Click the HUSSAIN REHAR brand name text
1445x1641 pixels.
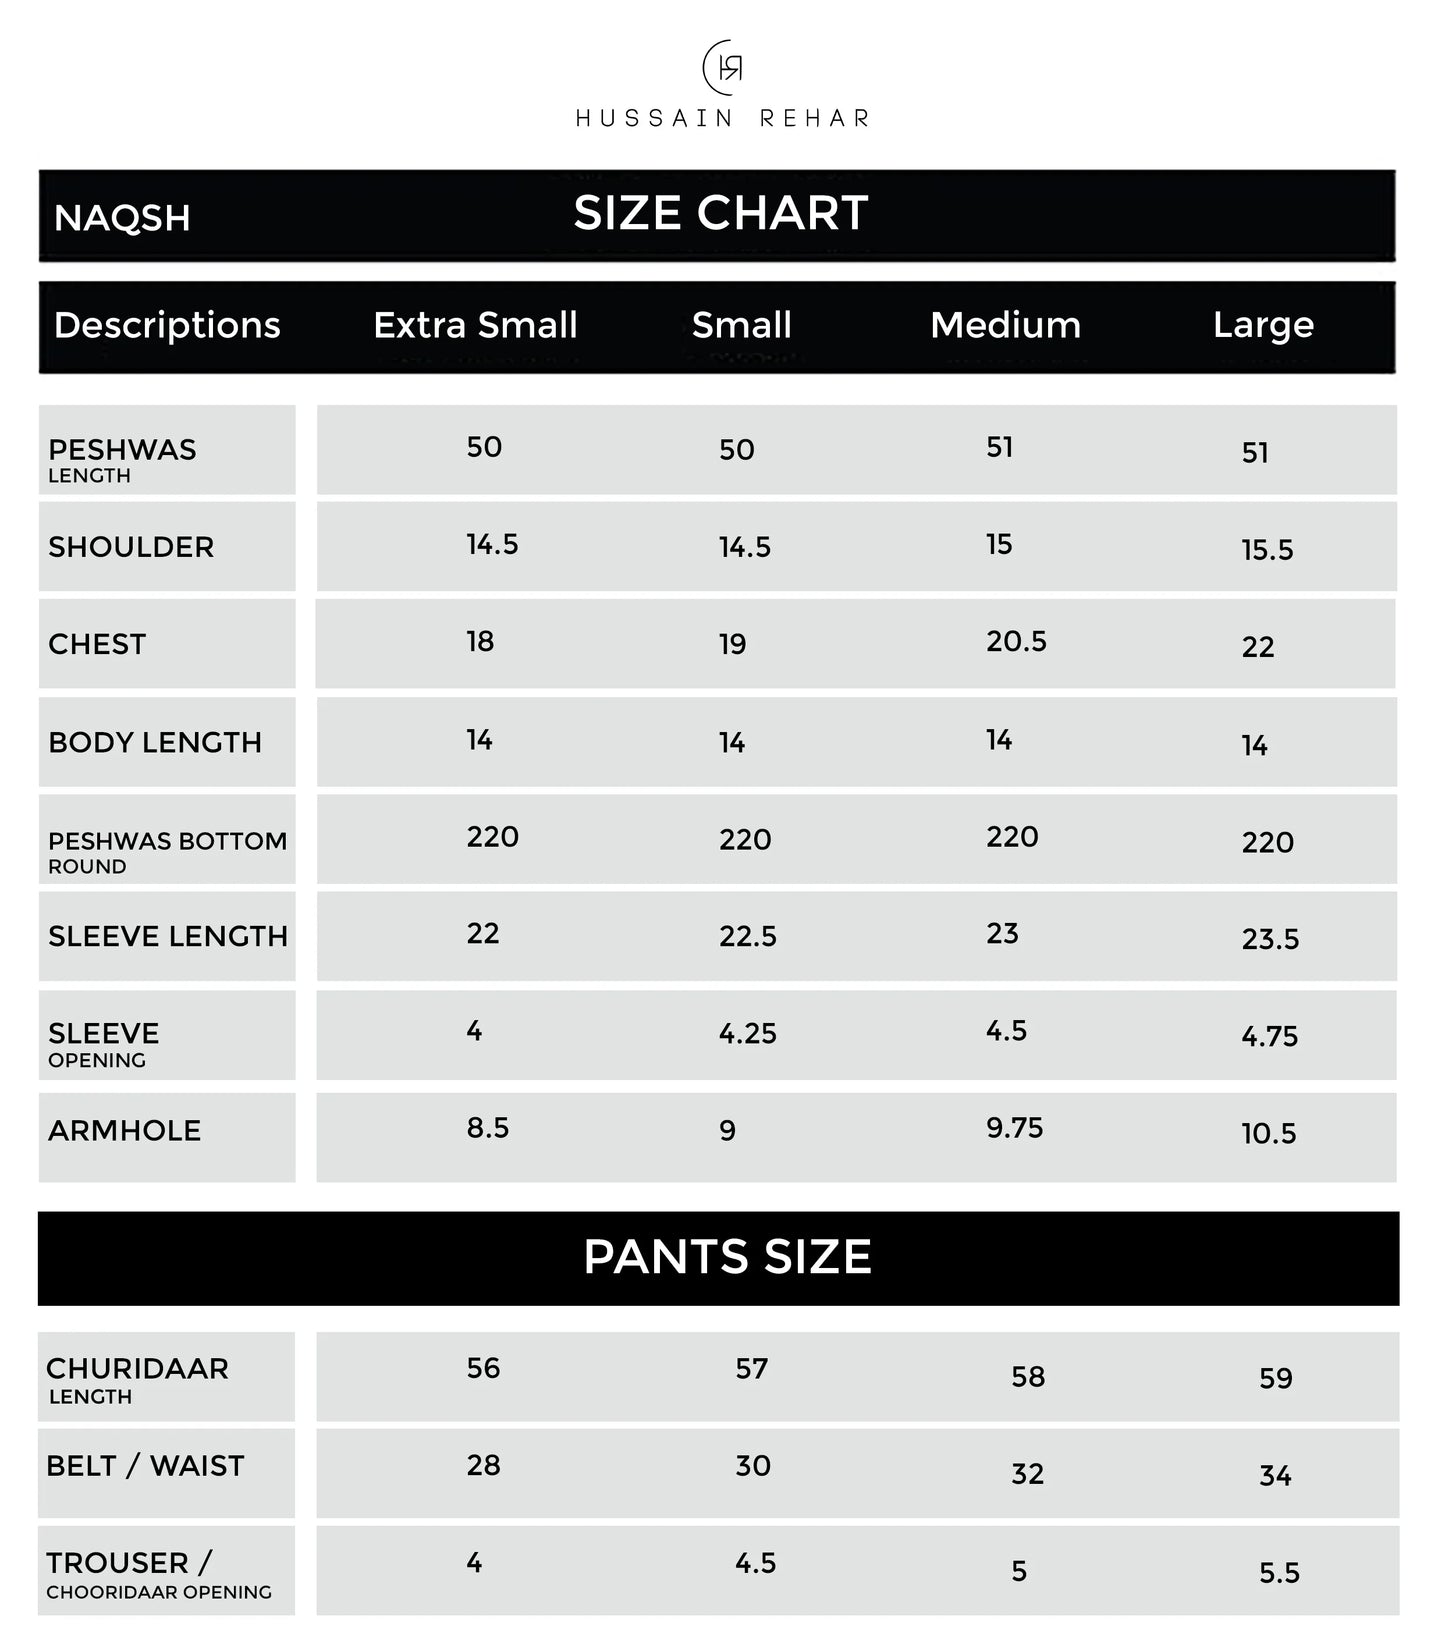point(723,119)
